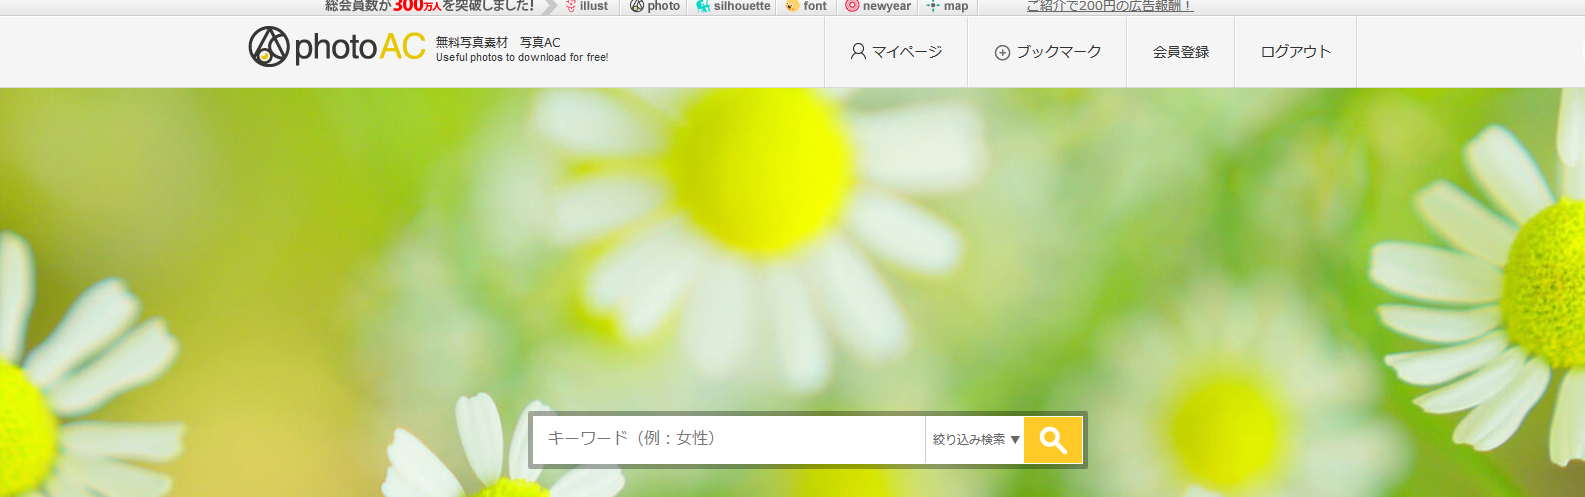Go to 会員登録 registration
This screenshot has width=1585, height=497.
pos(1181,52)
